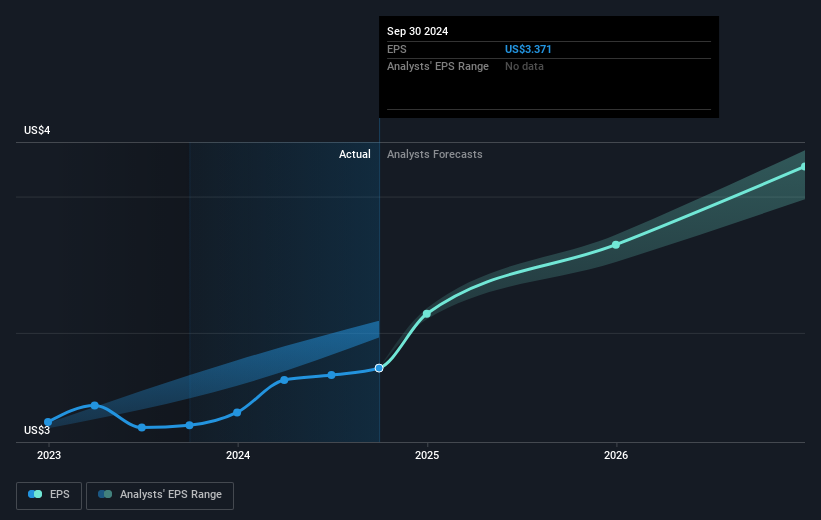Click the US$3.371 EPS value in tooltip
The image size is (821, 520).
pyautogui.click(x=528, y=49)
